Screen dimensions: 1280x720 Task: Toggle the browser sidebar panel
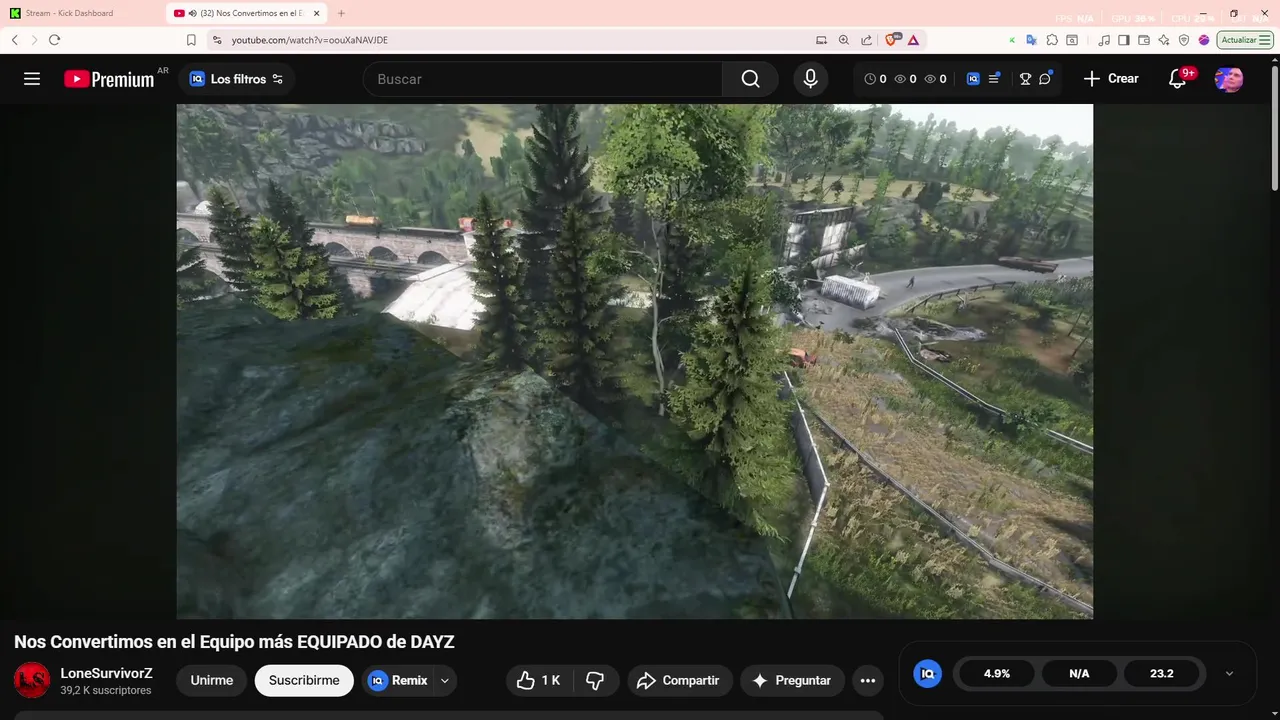tap(1124, 40)
